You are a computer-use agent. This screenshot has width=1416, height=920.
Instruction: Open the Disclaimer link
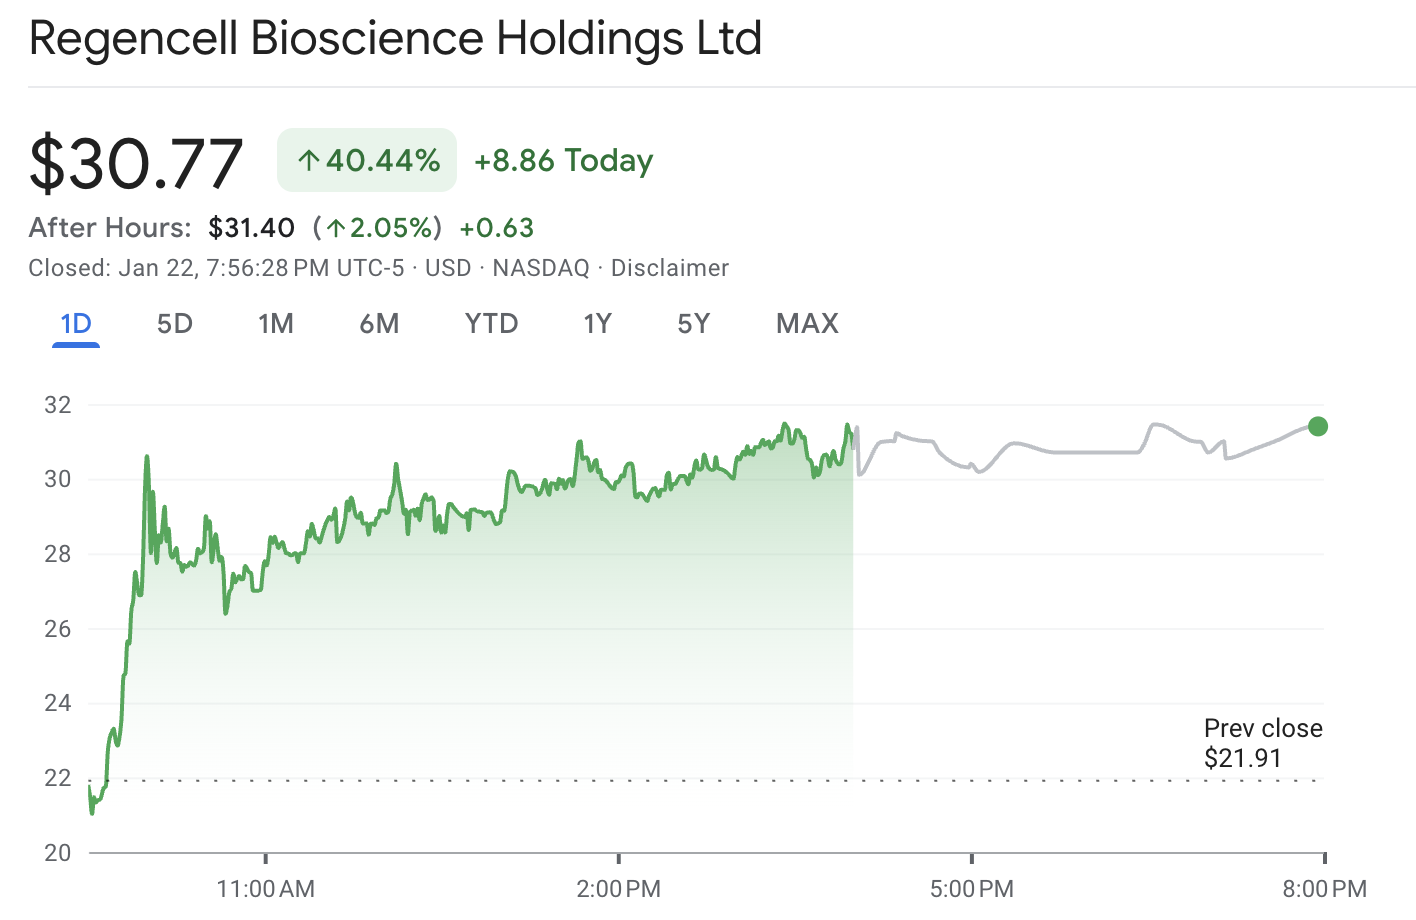click(670, 268)
